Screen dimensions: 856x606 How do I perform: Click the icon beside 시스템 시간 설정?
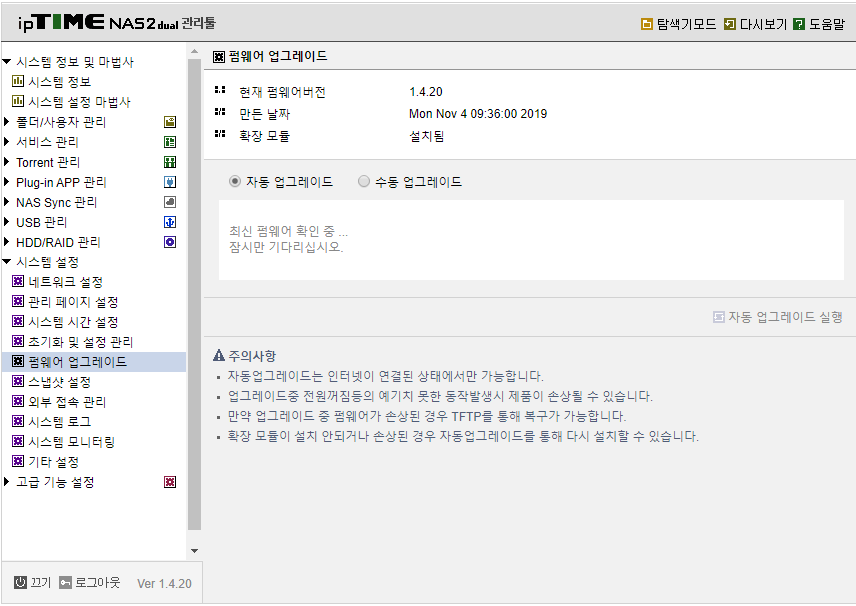[x=18, y=322]
